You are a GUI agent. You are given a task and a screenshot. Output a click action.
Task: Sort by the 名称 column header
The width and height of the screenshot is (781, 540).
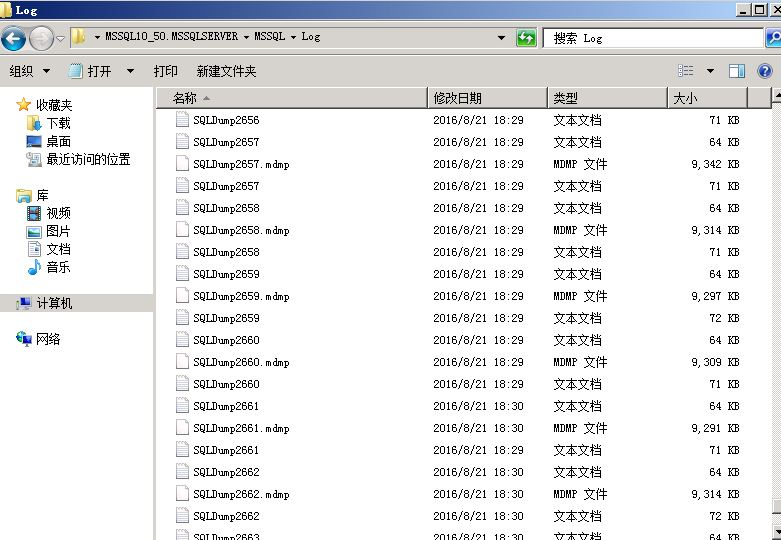pyautogui.click(x=292, y=98)
